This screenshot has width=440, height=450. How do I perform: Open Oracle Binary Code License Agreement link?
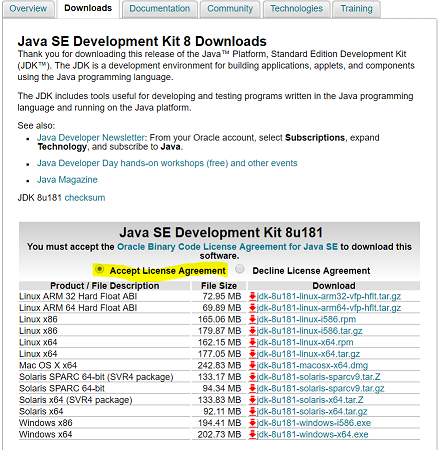[227, 247]
